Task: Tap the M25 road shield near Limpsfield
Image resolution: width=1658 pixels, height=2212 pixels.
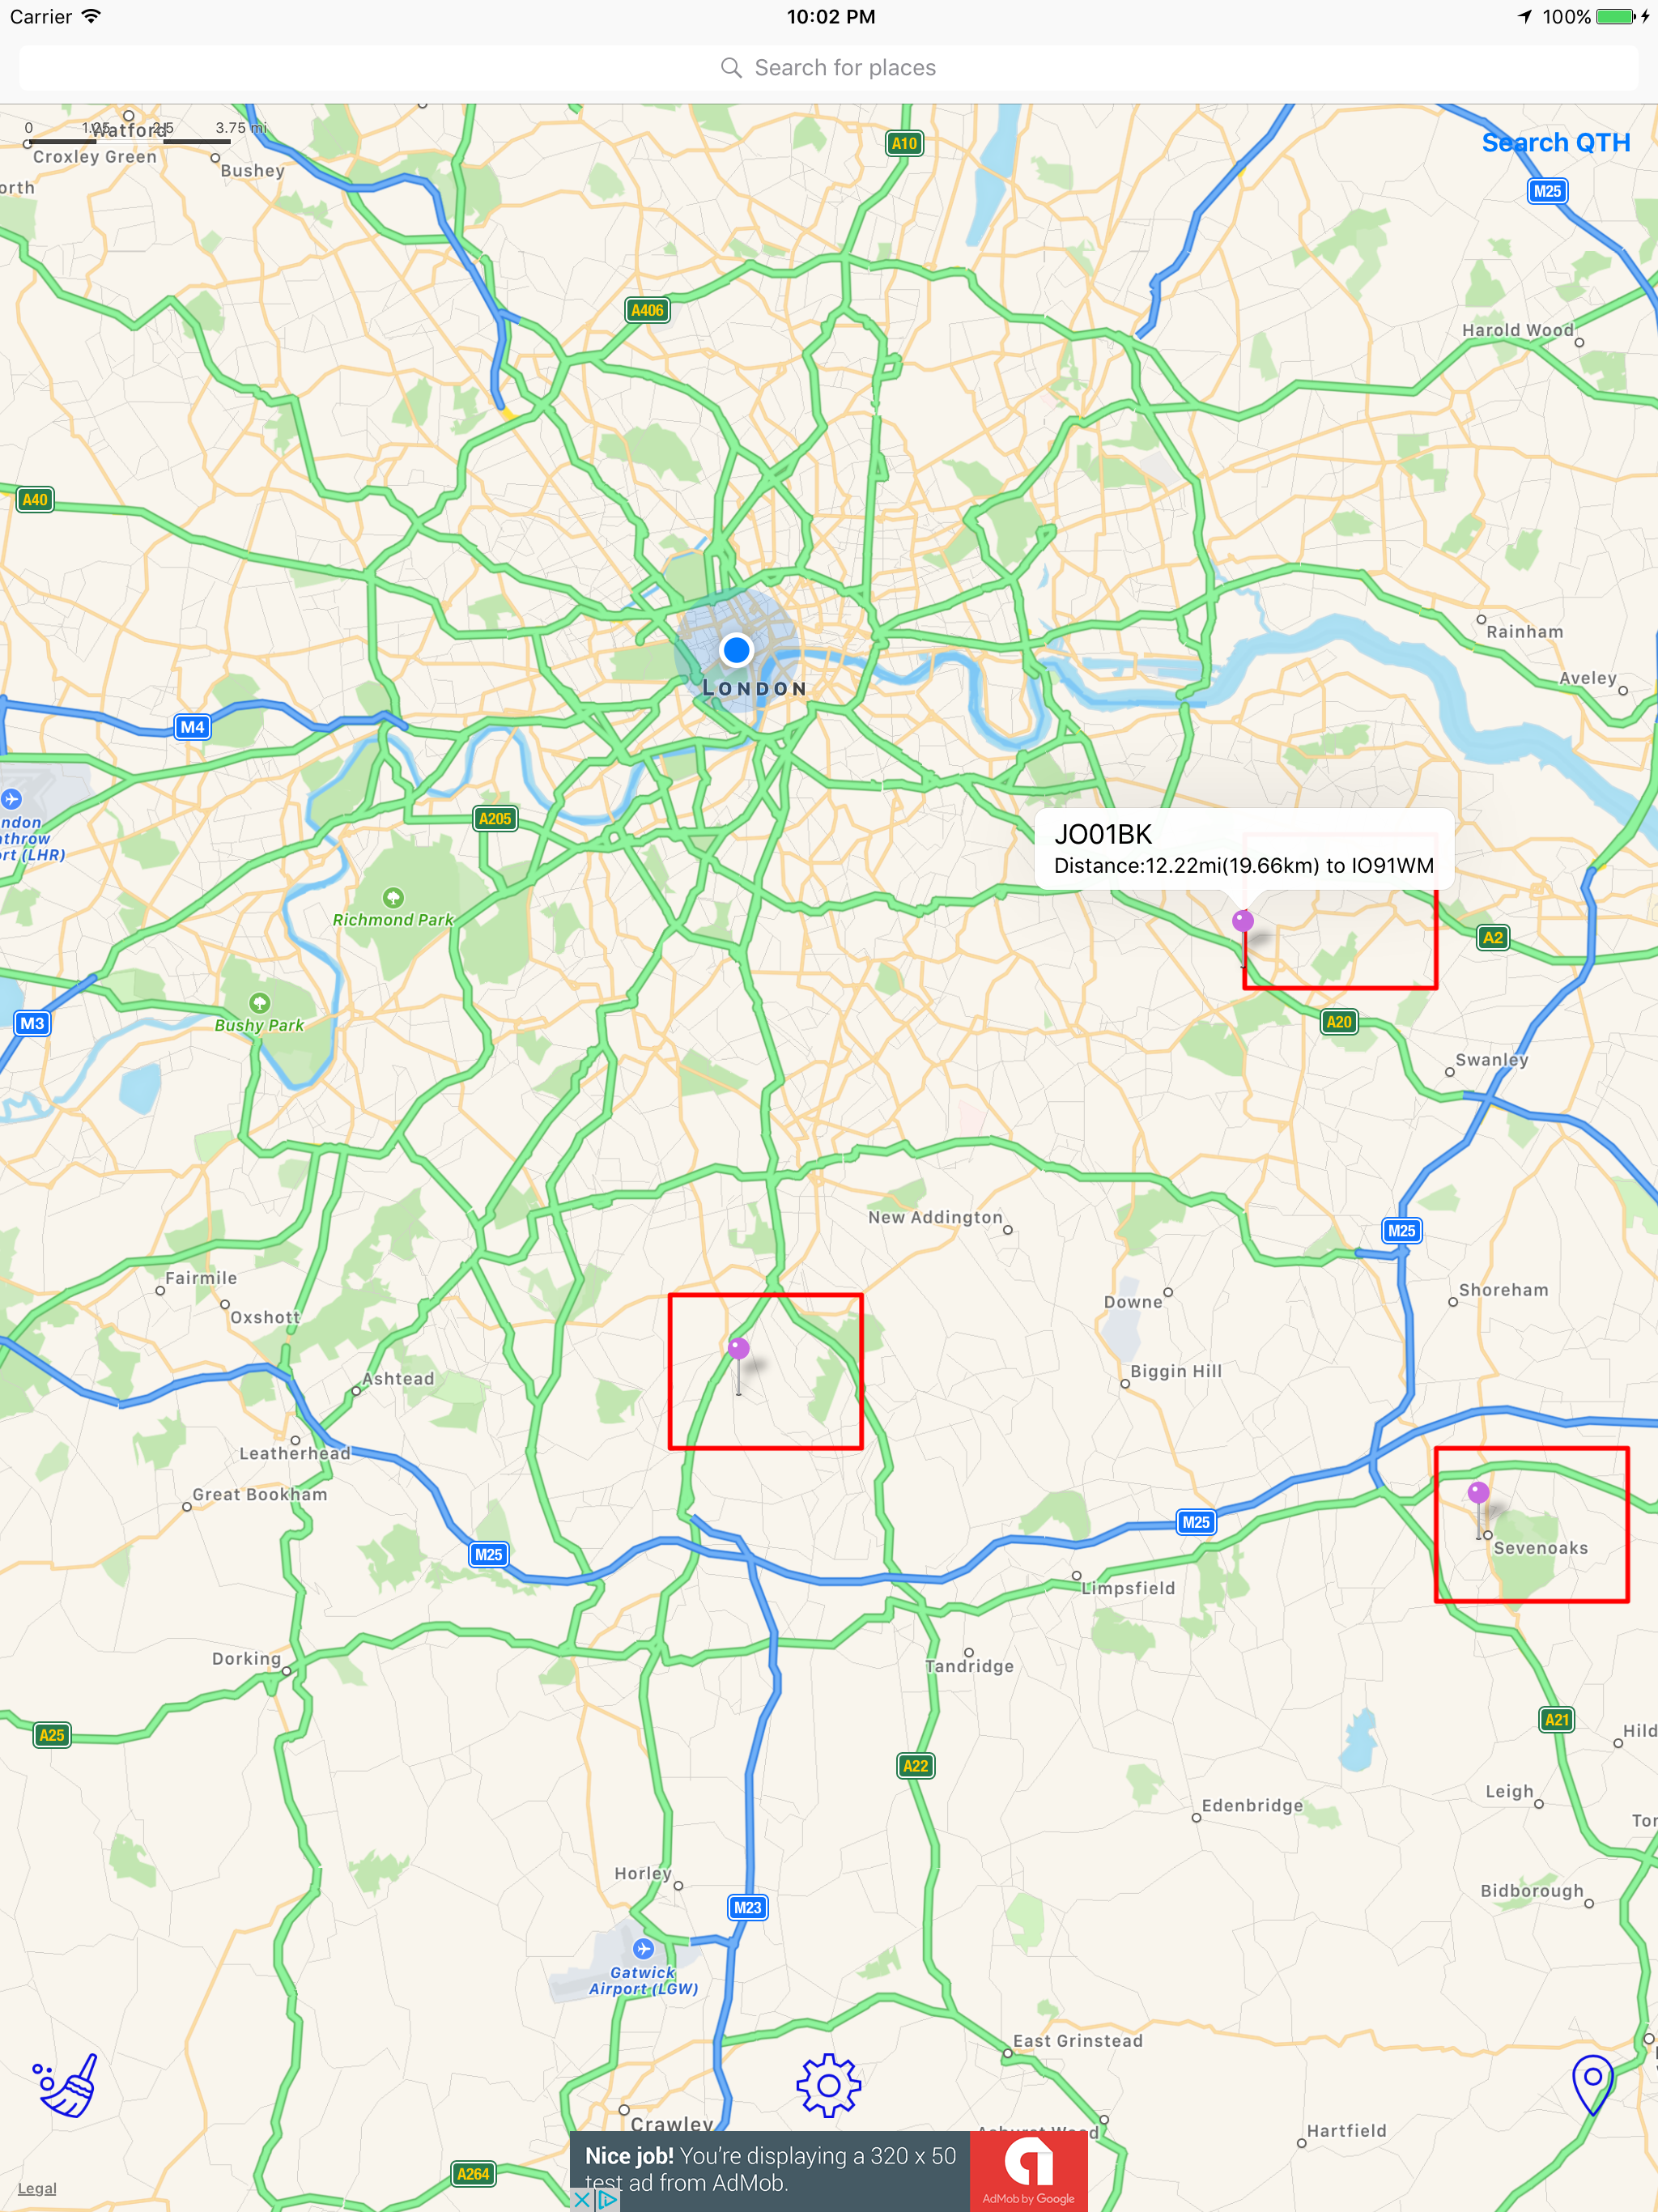Action: coord(1195,1522)
